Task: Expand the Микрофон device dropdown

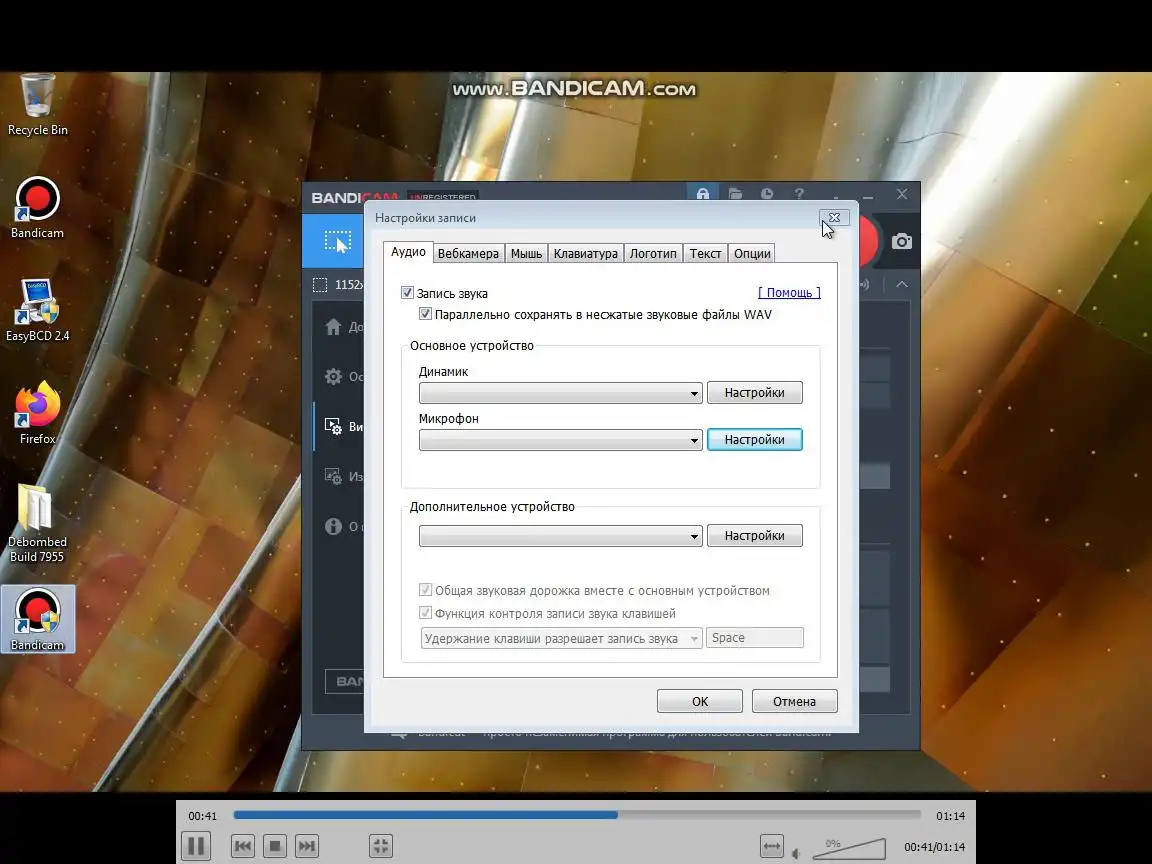Action: tap(561, 440)
